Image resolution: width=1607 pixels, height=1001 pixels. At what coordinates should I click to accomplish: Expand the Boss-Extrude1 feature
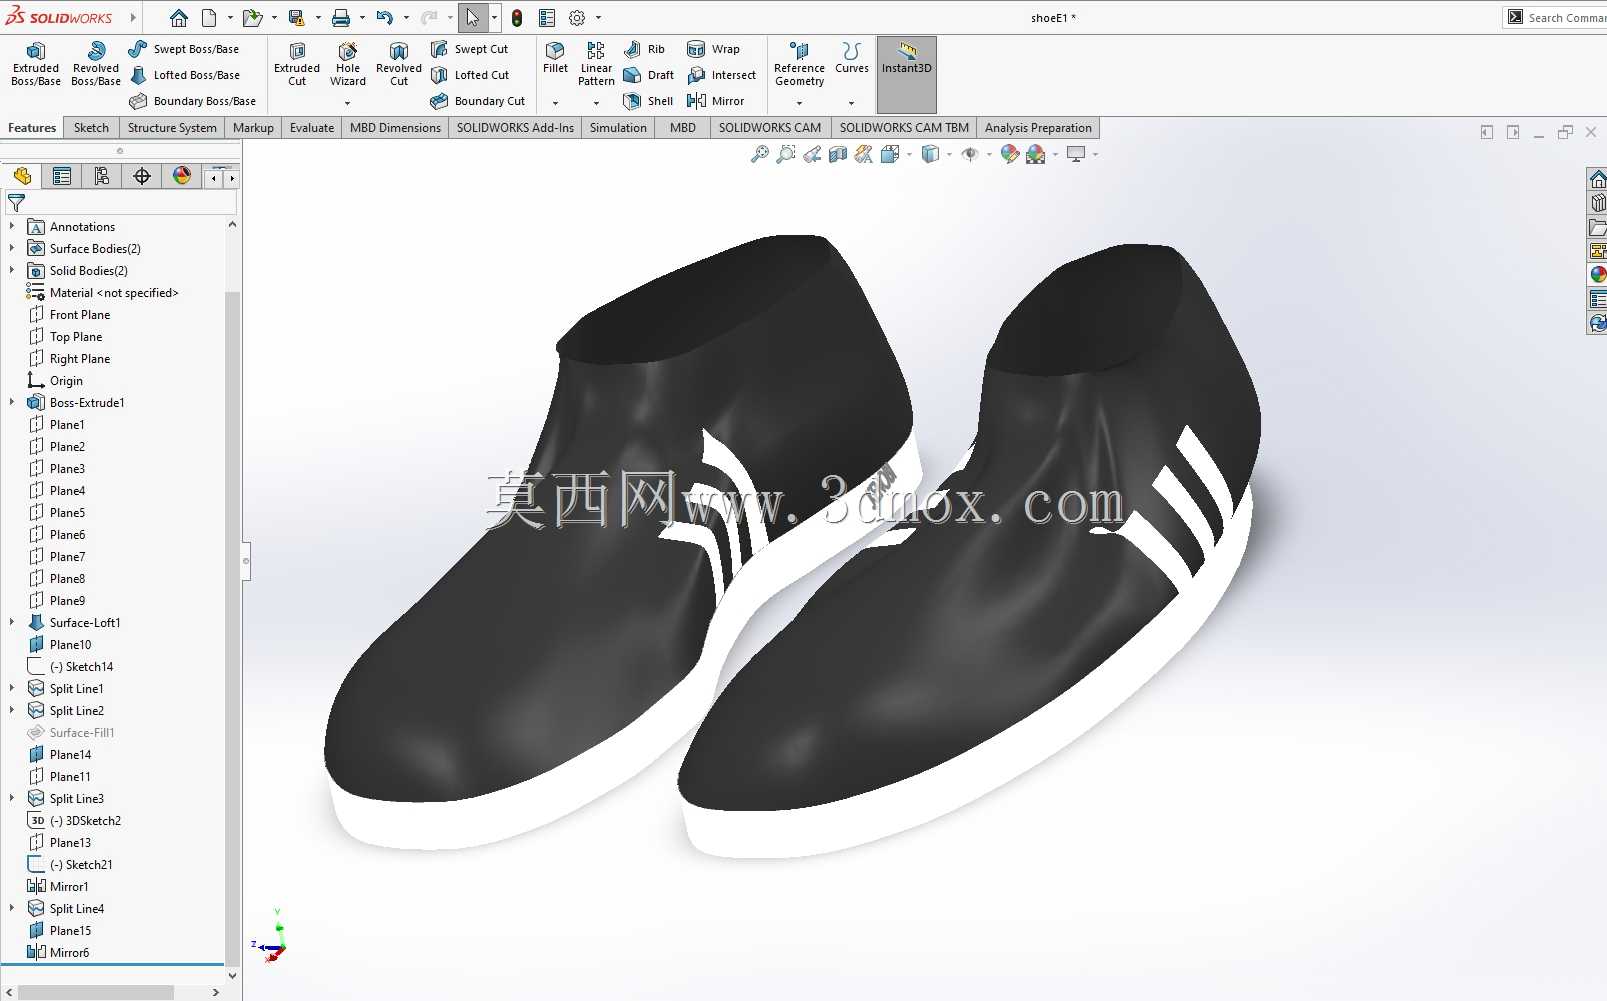[12, 402]
